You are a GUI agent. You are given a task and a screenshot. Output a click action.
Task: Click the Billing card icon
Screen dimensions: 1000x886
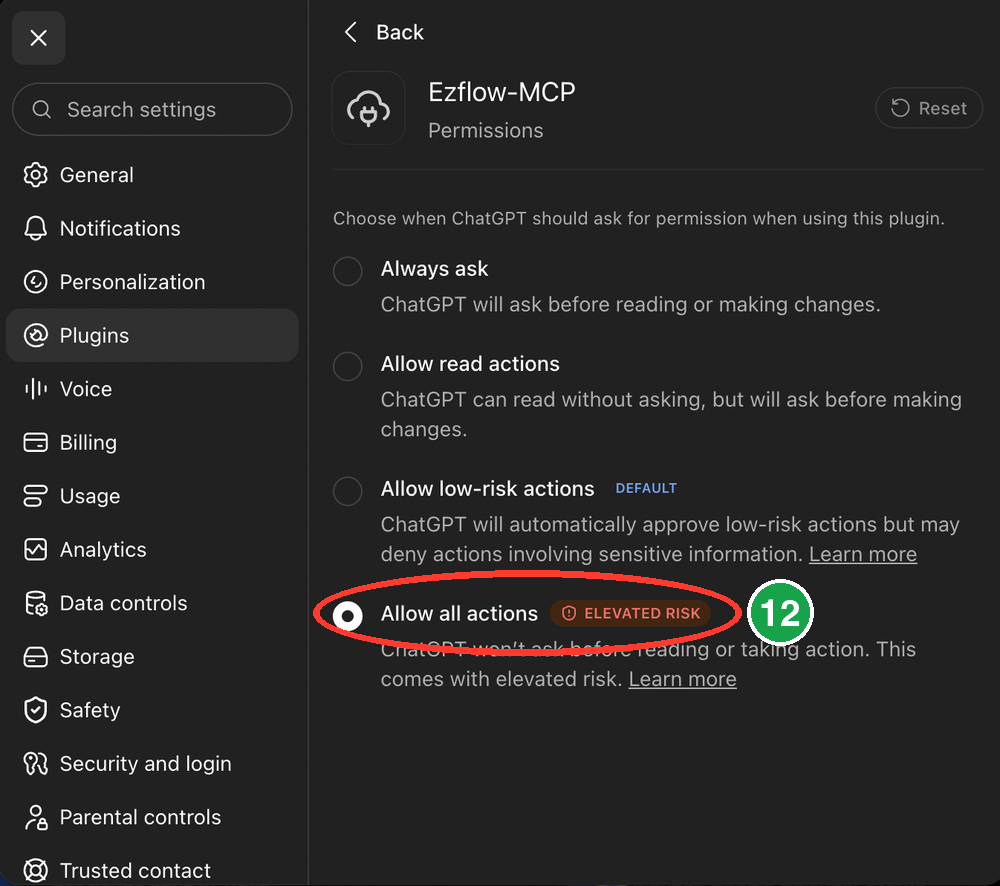(x=36, y=442)
